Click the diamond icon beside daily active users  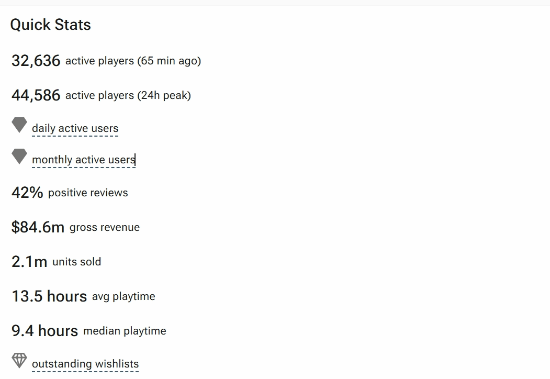pyautogui.click(x=19, y=125)
